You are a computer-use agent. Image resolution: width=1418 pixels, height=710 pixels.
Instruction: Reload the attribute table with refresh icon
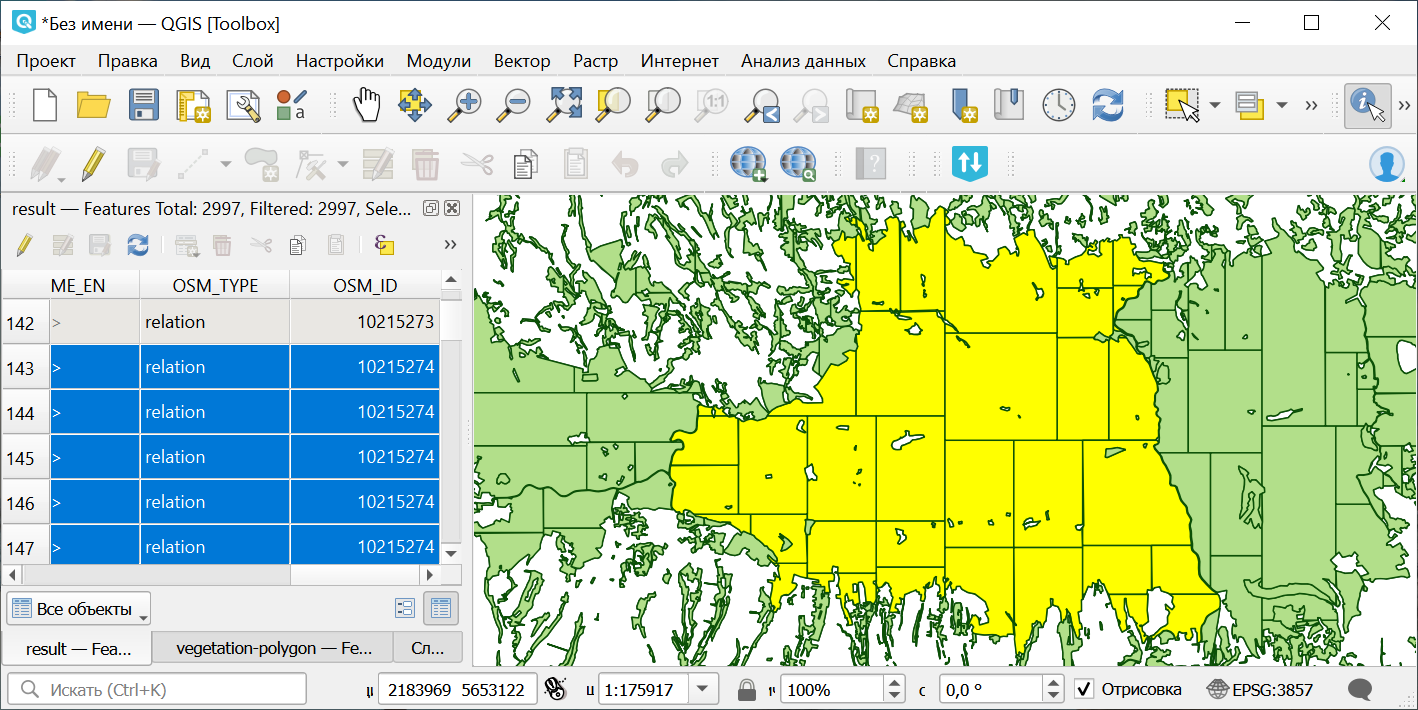point(138,245)
